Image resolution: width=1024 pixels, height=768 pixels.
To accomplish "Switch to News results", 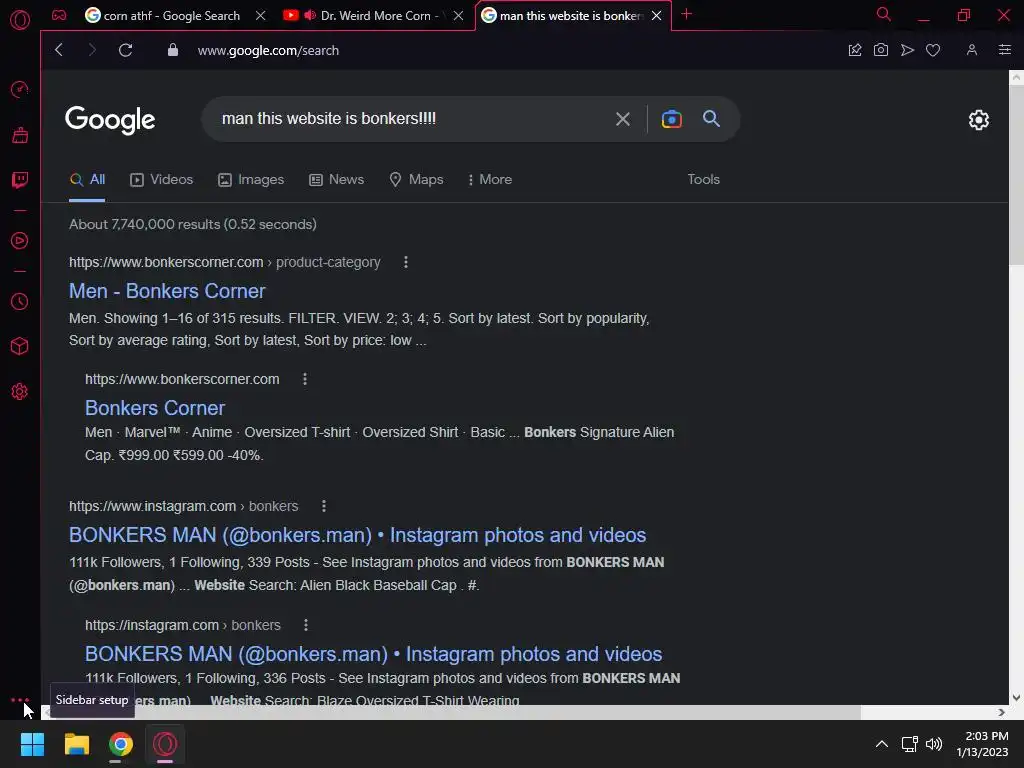I will 336,180.
